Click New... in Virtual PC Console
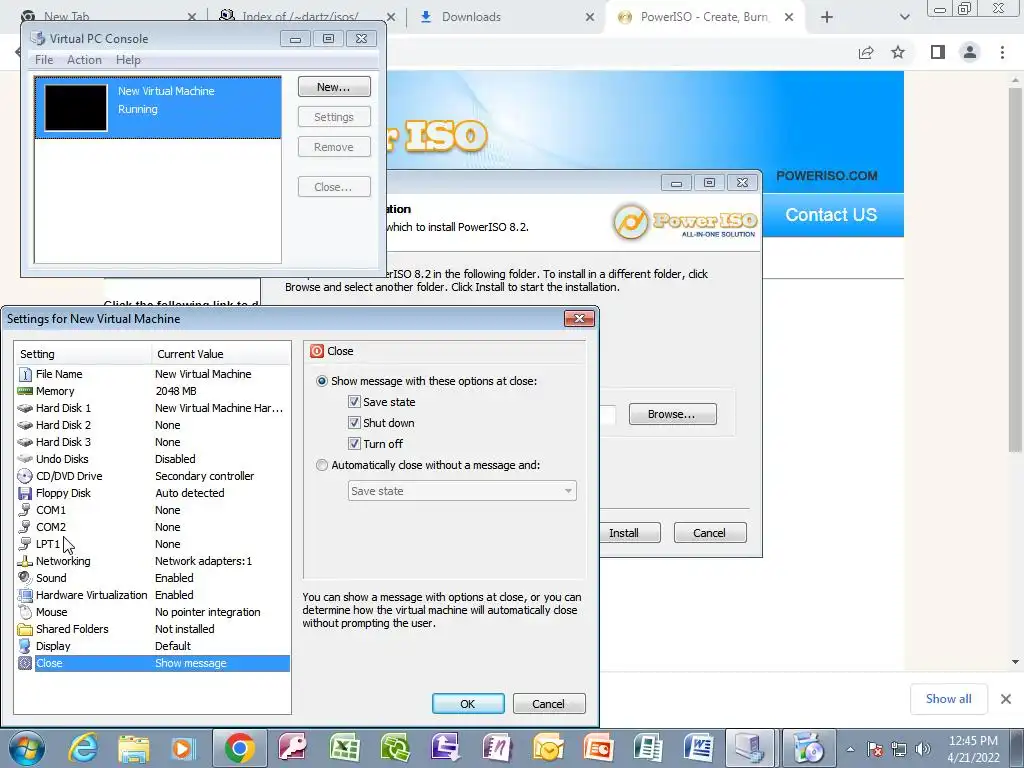Viewport: 1024px width, 768px height. [334, 87]
